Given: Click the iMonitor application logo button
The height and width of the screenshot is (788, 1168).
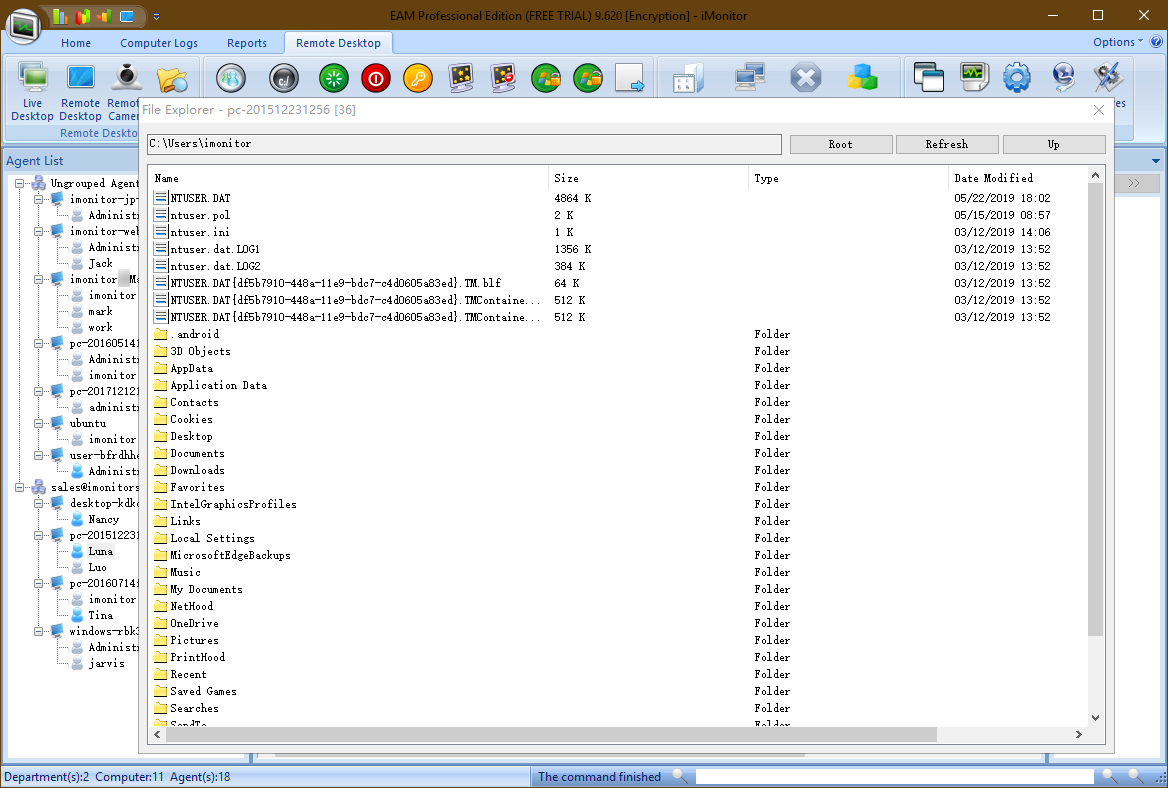Looking at the screenshot, I should 23,27.
